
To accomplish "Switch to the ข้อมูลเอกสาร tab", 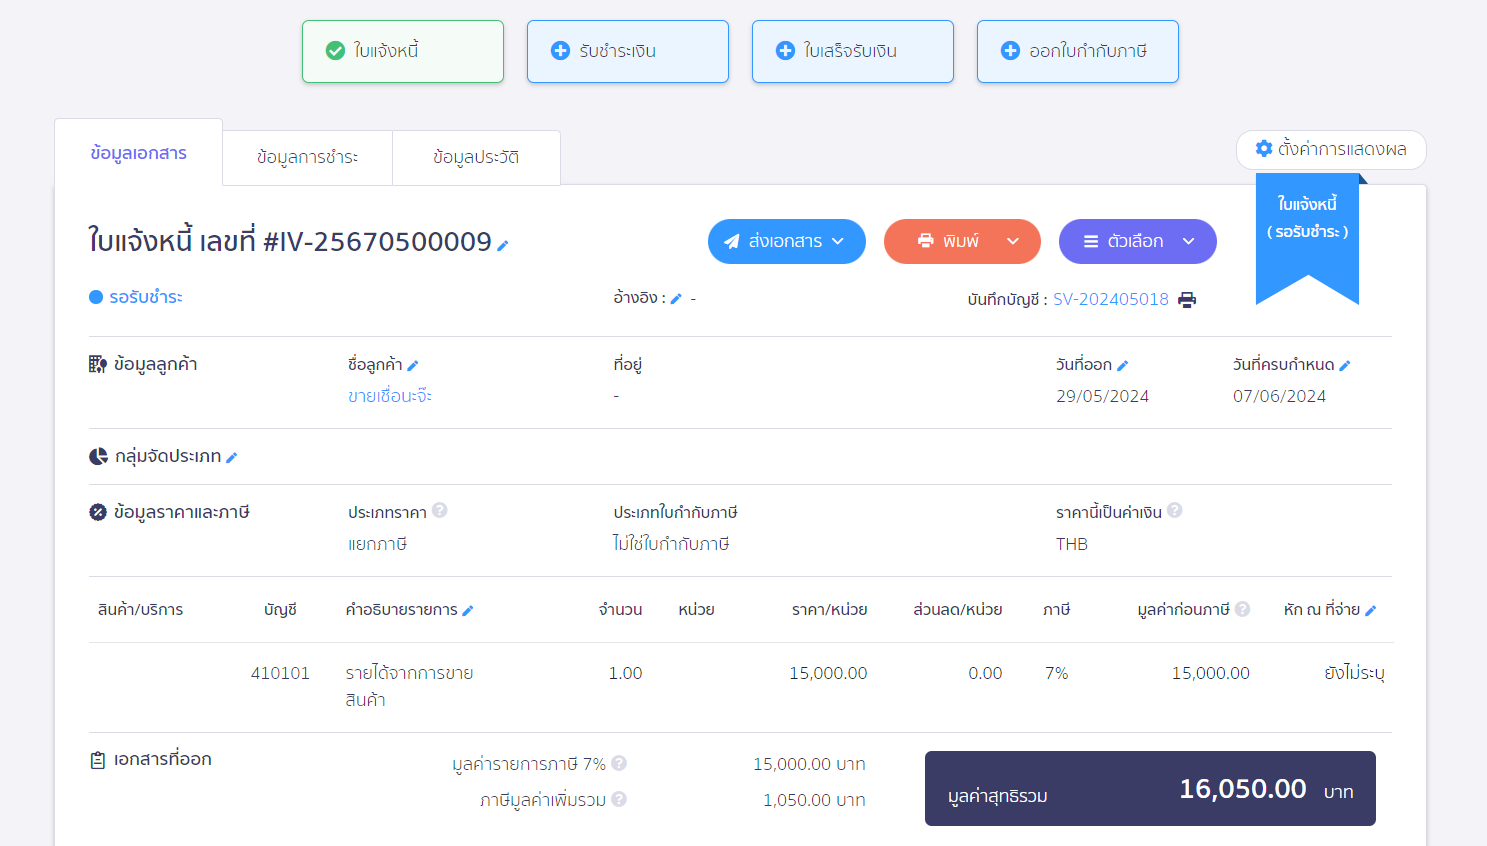I will click(138, 153).
